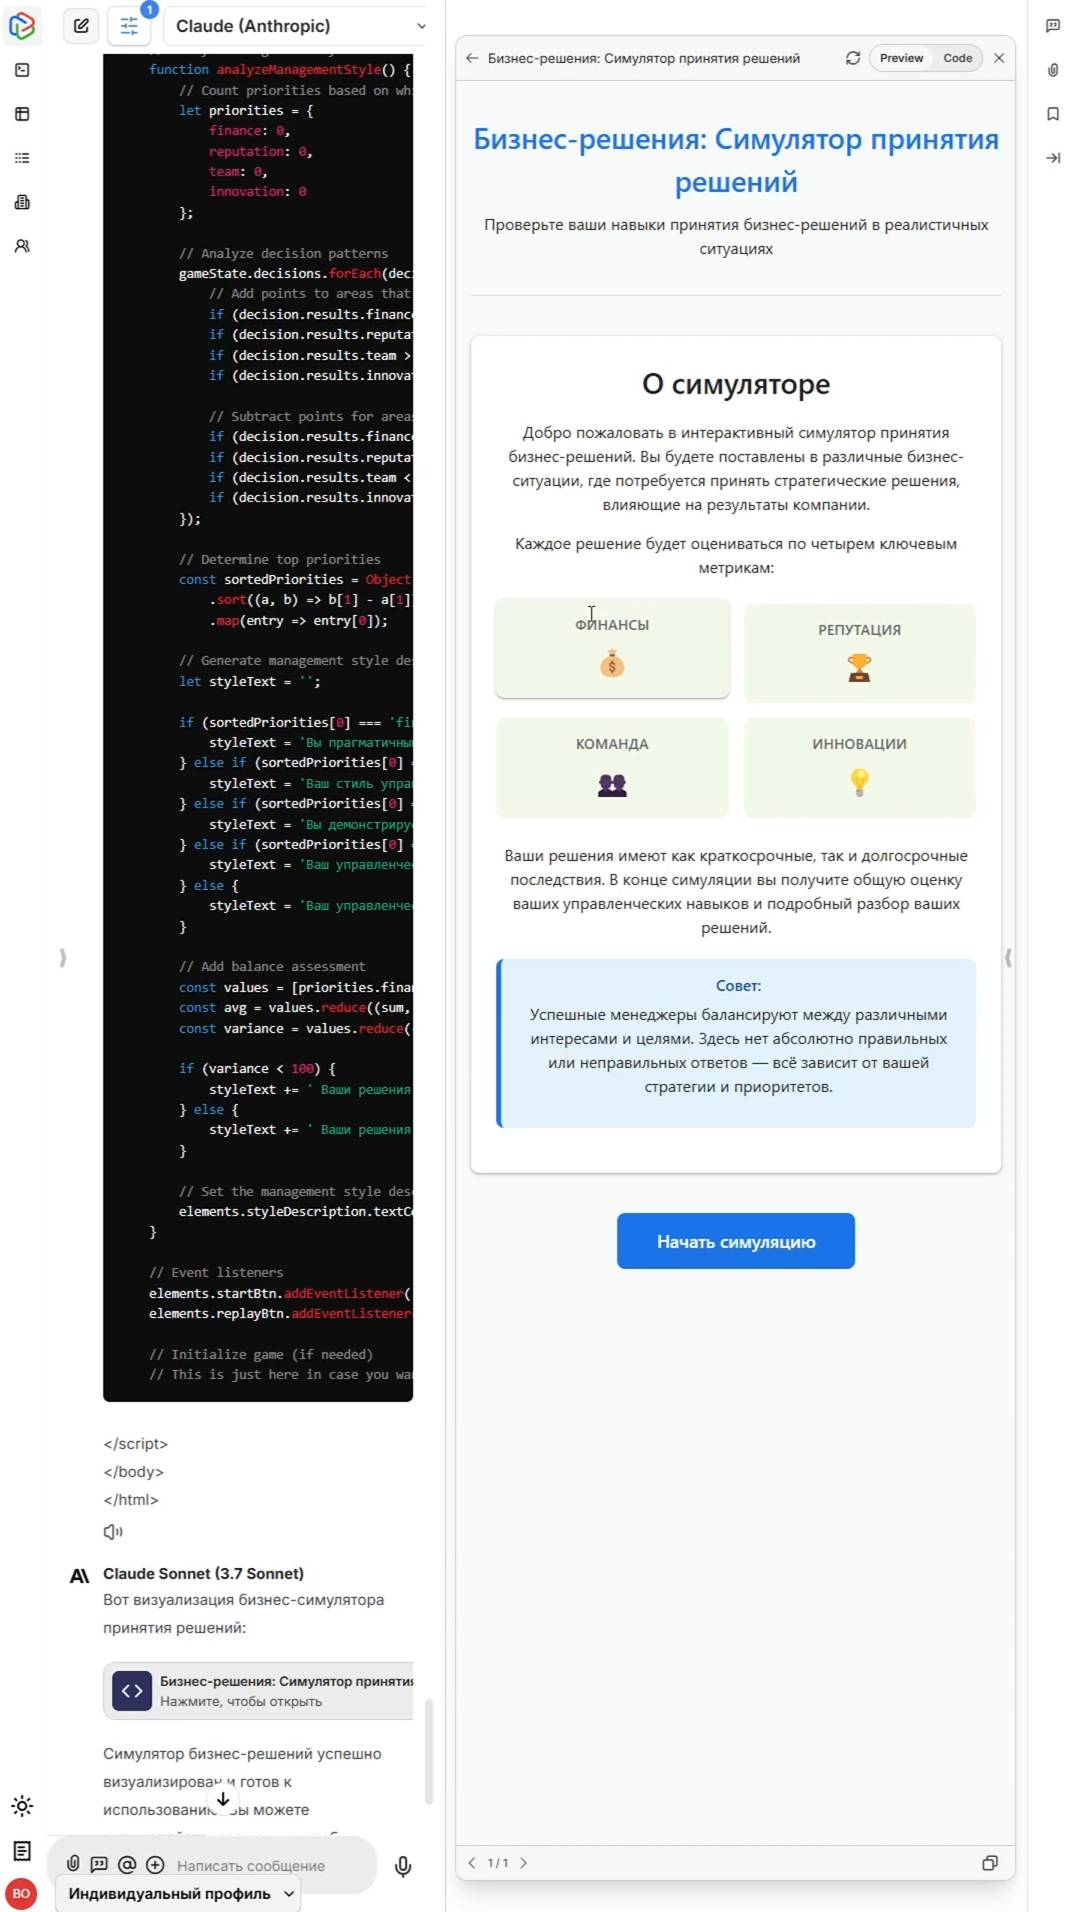The height and width of the screenshot is (1912, 1074).
Task: Collapse right sidebar with arrow icon
Action: coord(1053,158)
